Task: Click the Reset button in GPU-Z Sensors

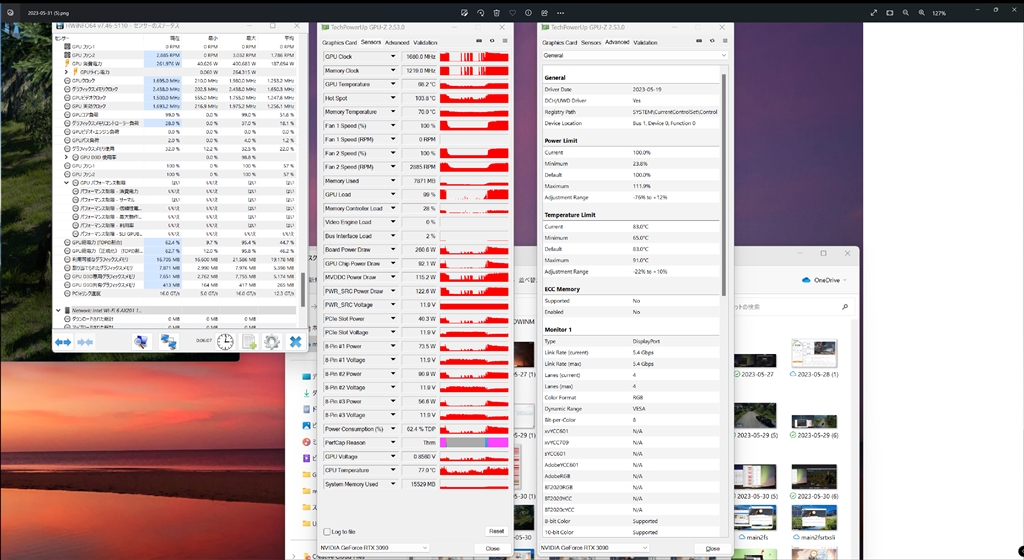Action: point(496,531)
